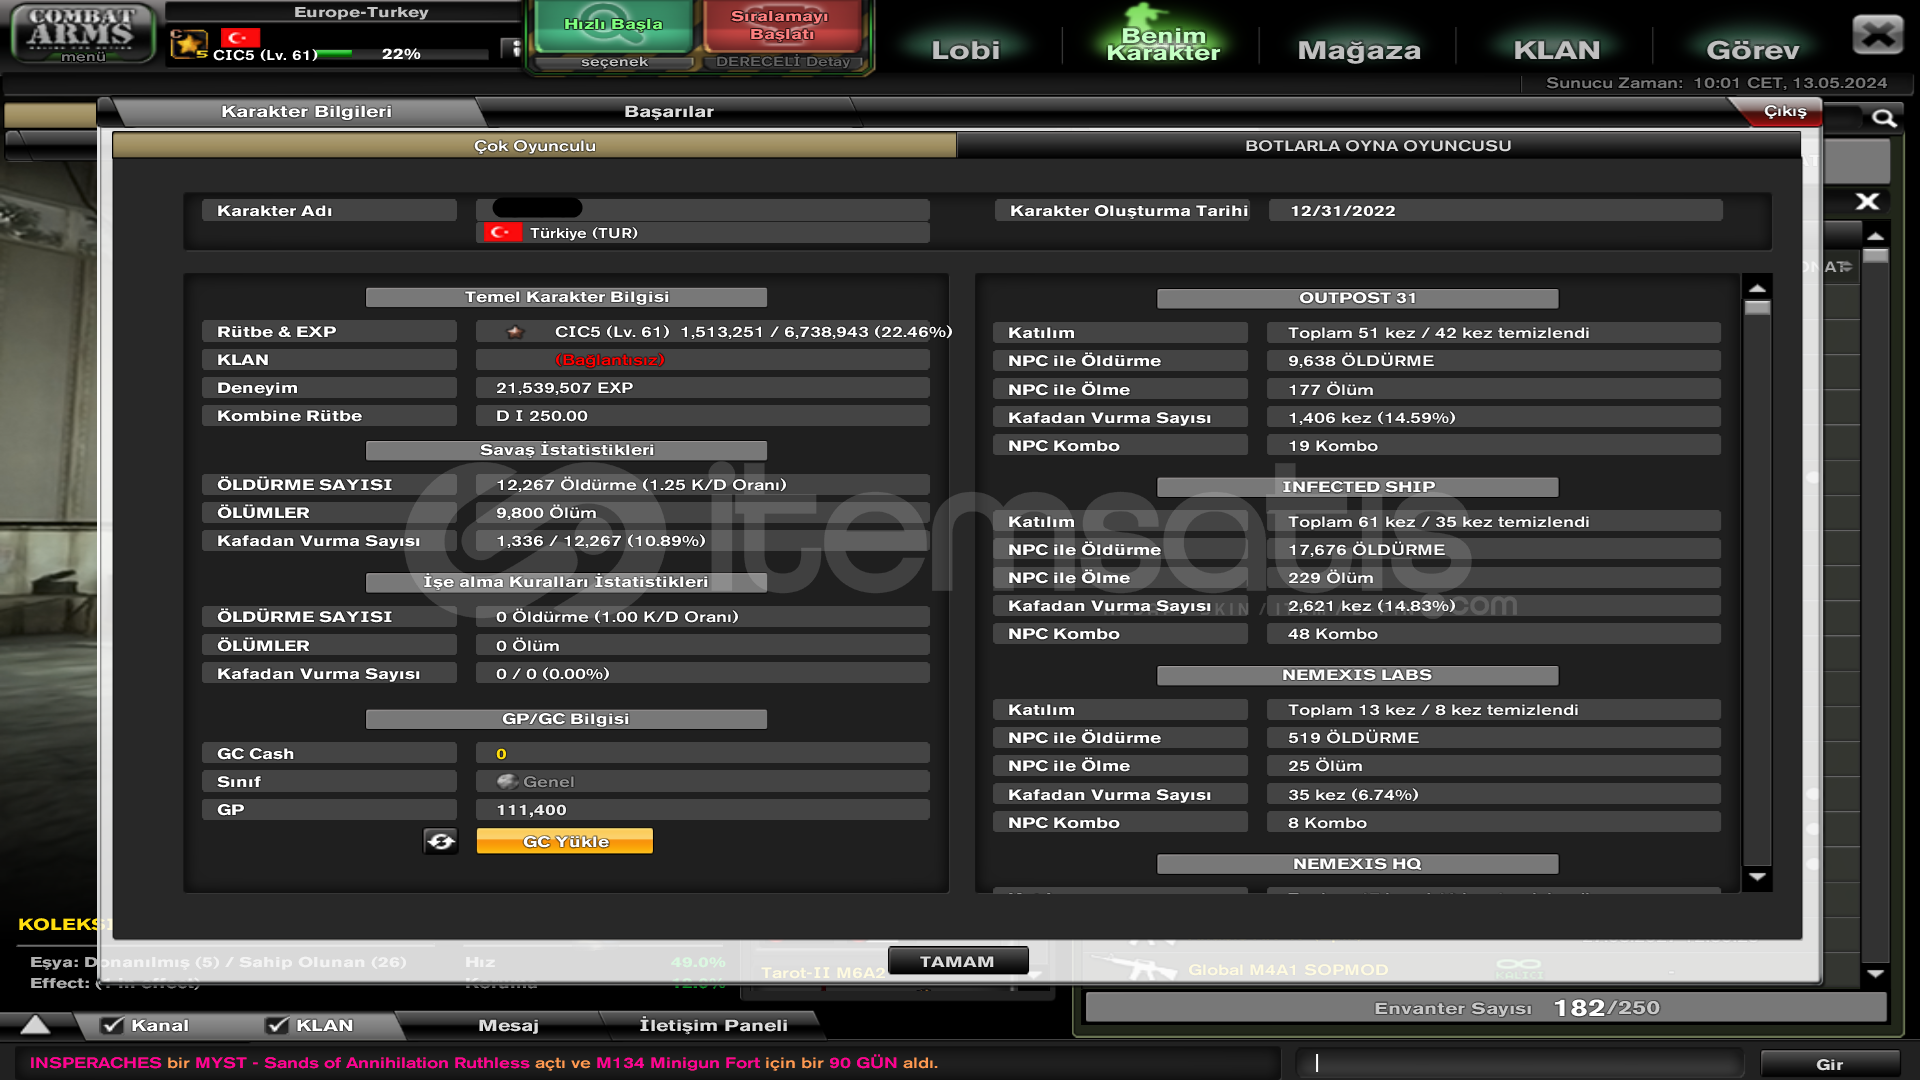Click the stats scrollbar down arrow
The image size is (1920, 1080).
(1757, 878)
